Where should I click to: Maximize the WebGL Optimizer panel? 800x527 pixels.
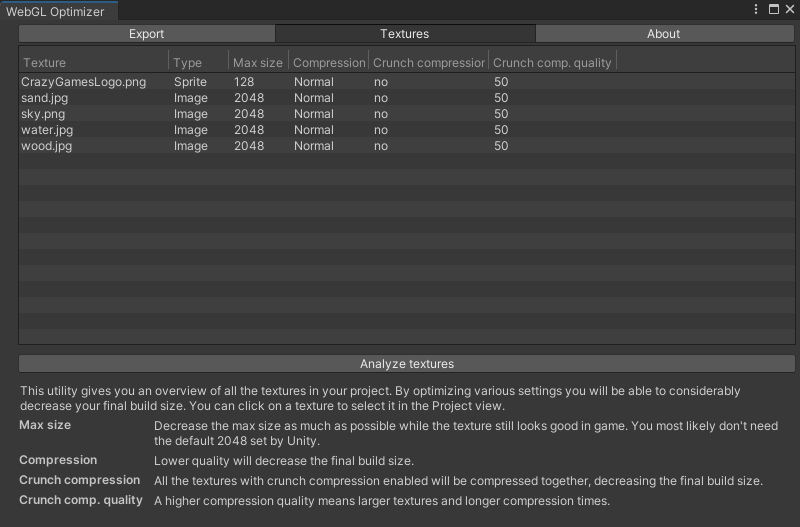coord(773,9)
